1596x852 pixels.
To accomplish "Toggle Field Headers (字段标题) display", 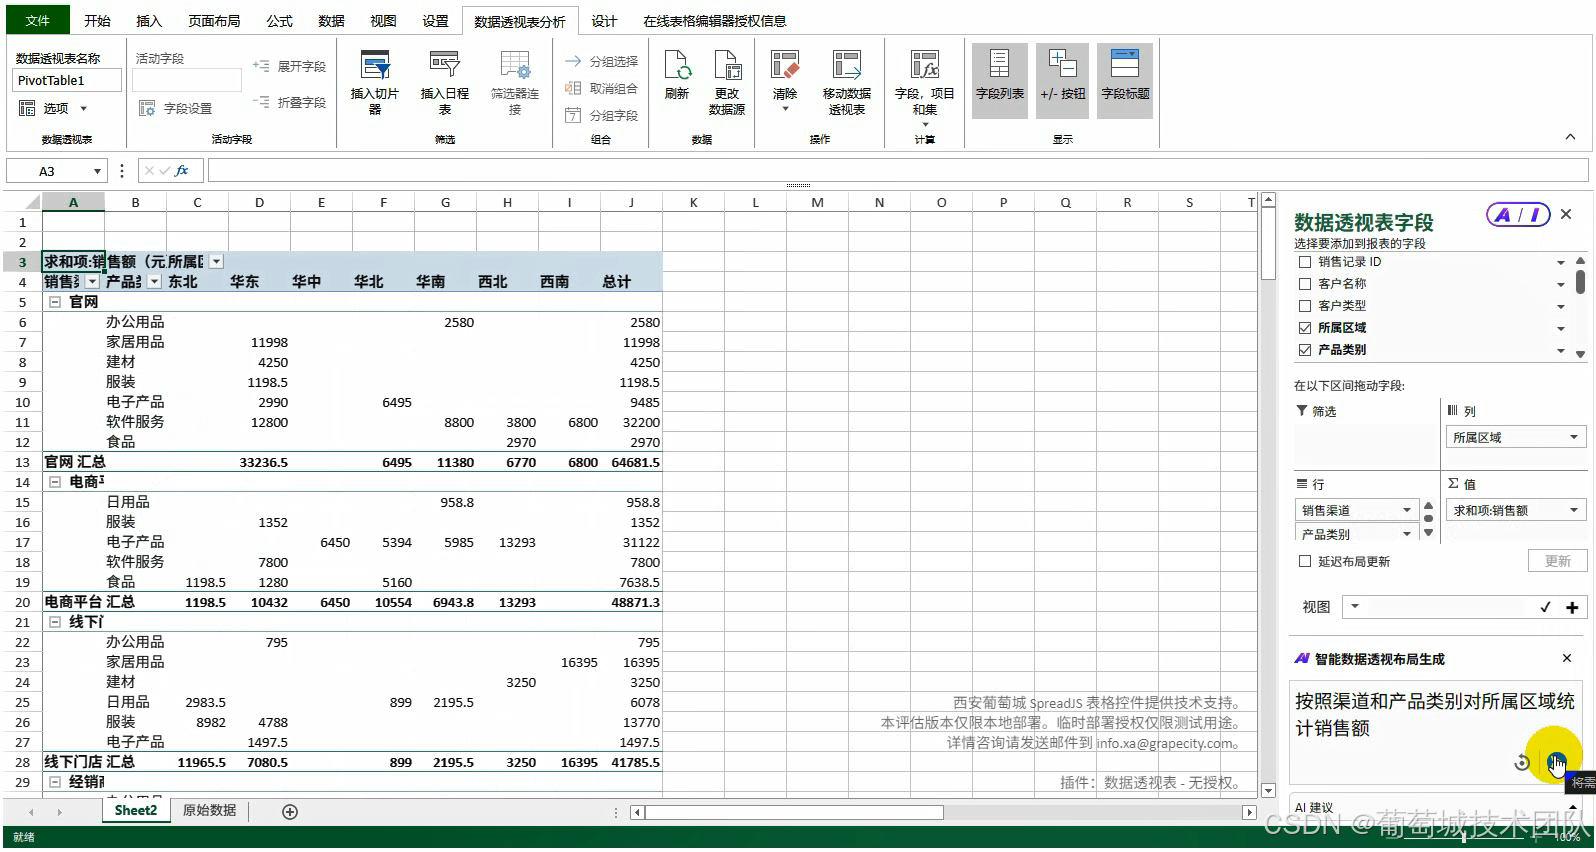I will pyautogui.click(x=1125, y=80).
